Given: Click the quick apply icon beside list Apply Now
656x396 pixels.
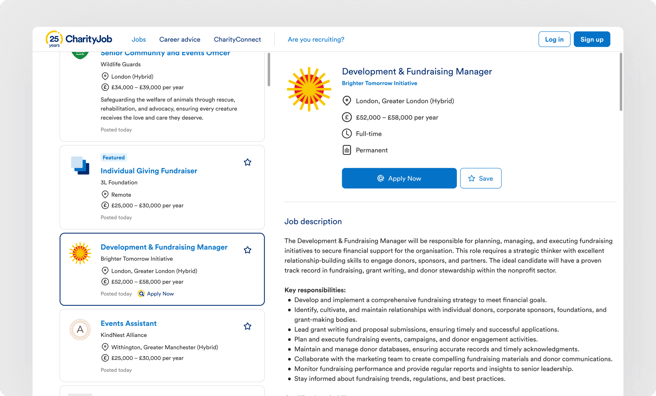Looking at the screenshot, I should [x=141, y=294].
